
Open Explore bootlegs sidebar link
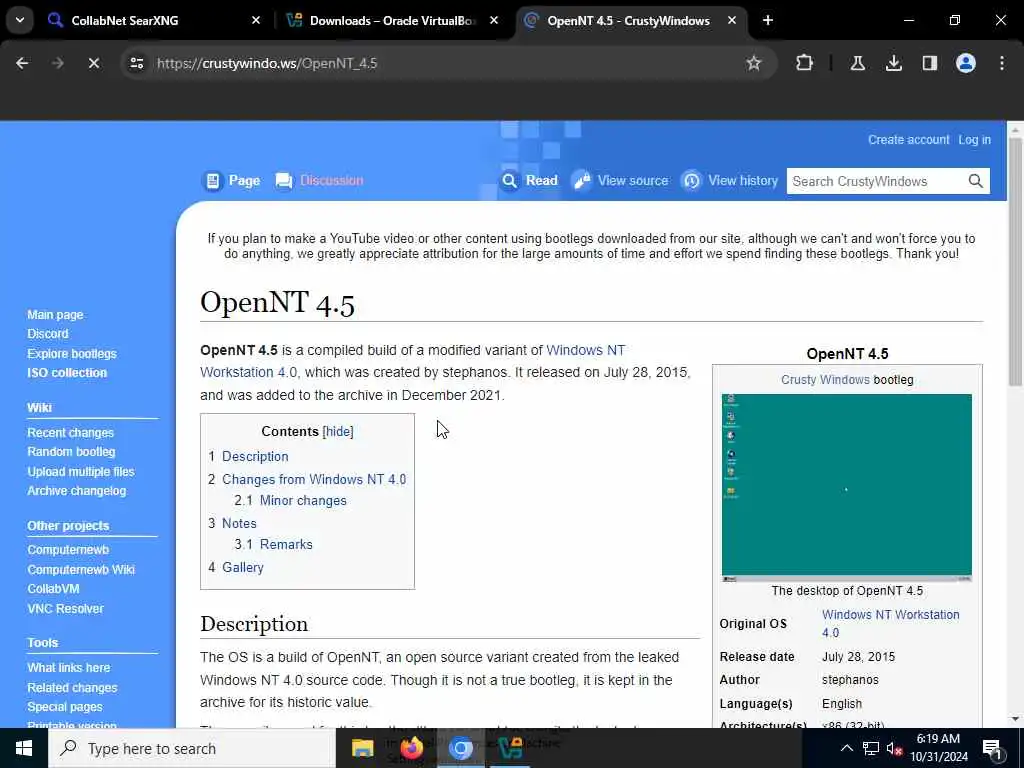click(72, 354)
